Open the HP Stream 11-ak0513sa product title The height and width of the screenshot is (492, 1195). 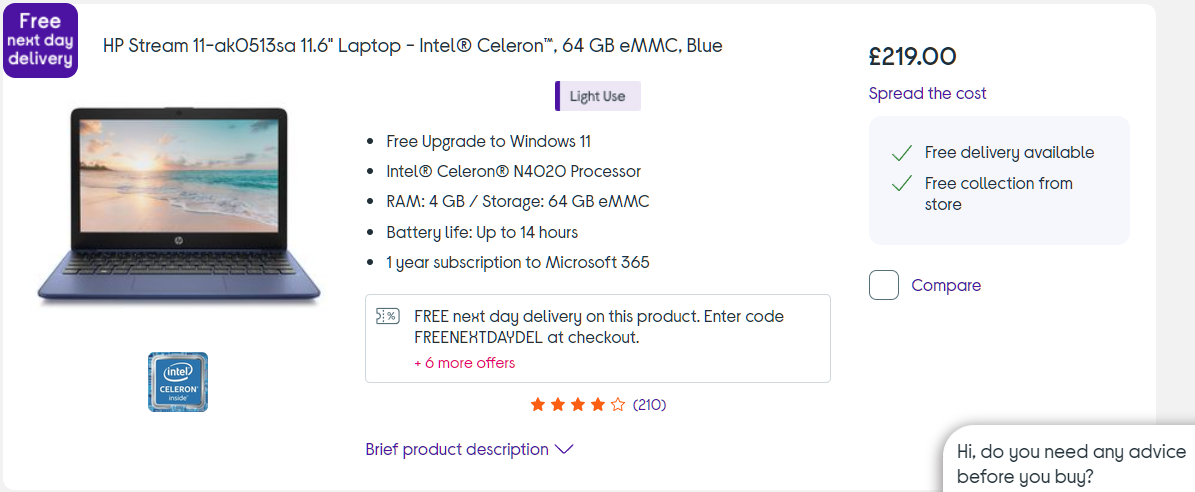412,45
